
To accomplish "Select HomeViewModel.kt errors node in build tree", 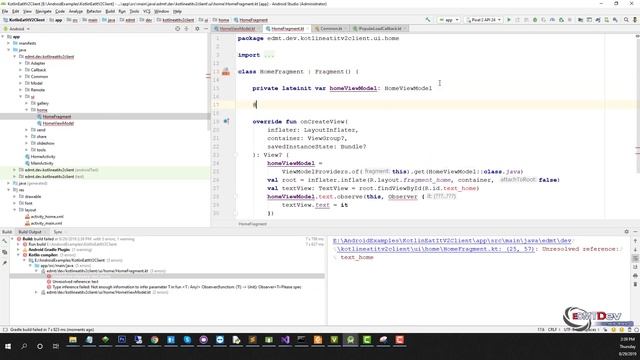I will click(x=98, y=292).
